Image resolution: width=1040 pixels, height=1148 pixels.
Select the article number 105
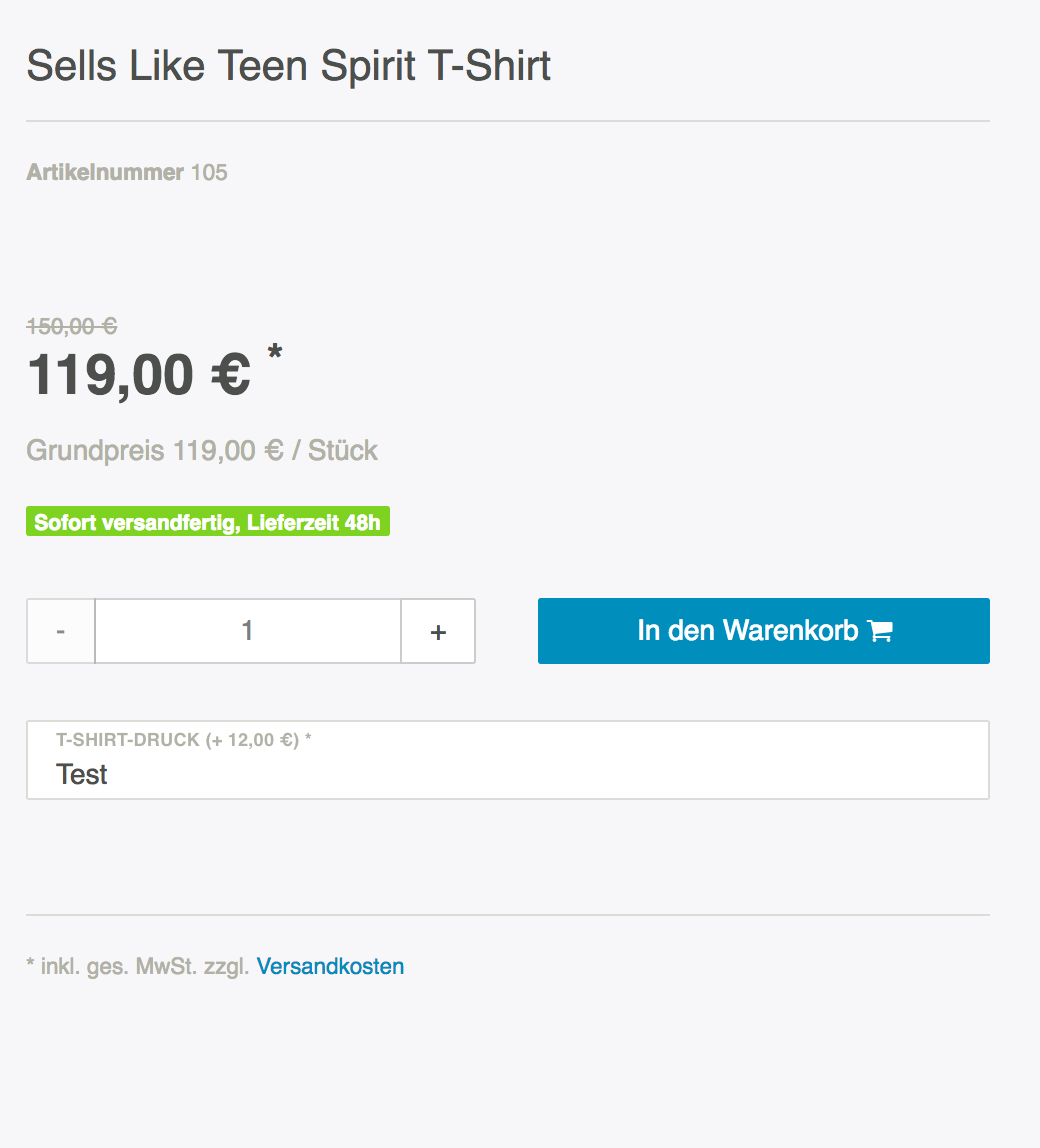[x=209, y=172]
